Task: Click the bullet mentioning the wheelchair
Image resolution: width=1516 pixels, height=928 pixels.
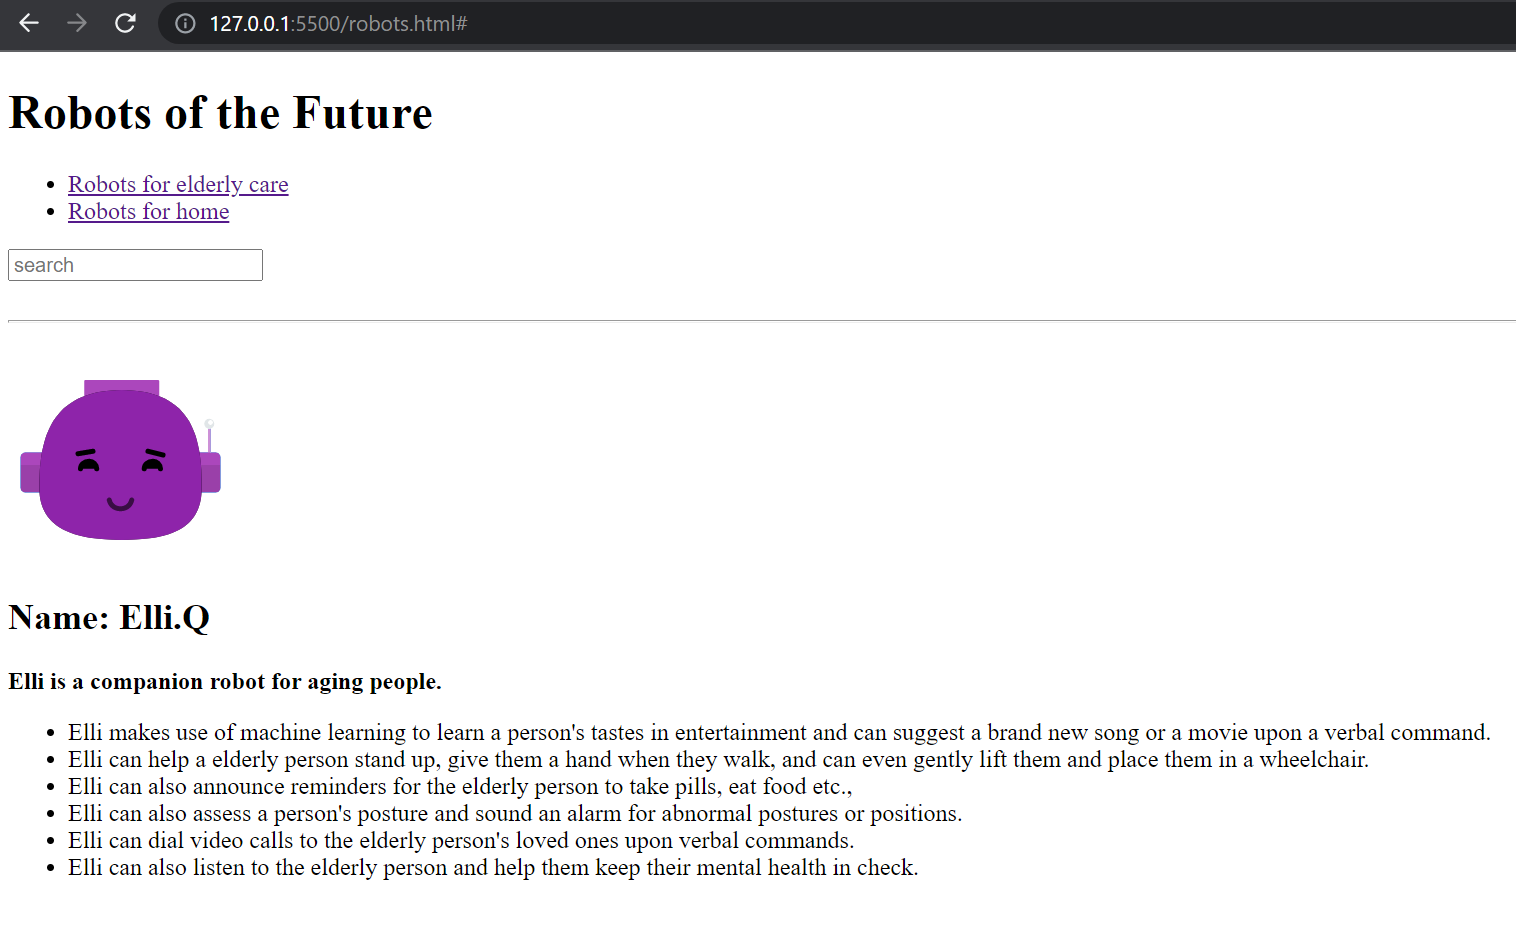Action: point(718,759)
